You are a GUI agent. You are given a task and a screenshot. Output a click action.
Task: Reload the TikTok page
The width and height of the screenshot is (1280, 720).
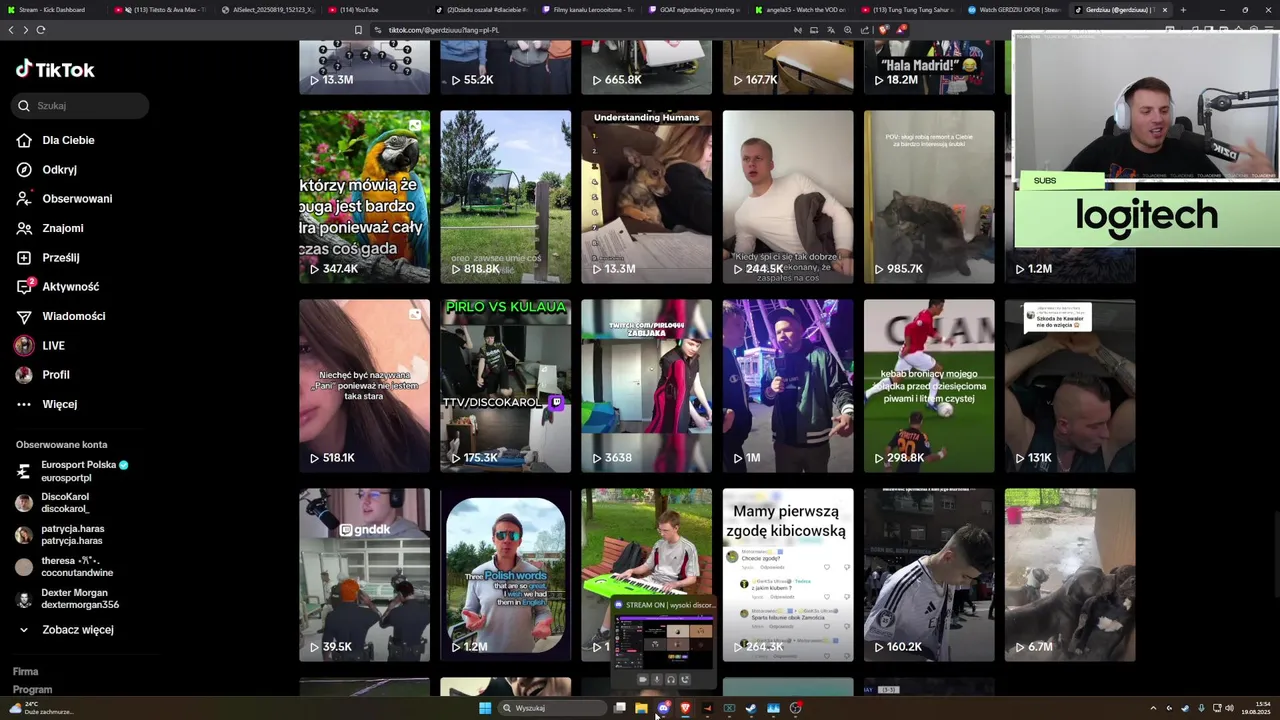41,30
